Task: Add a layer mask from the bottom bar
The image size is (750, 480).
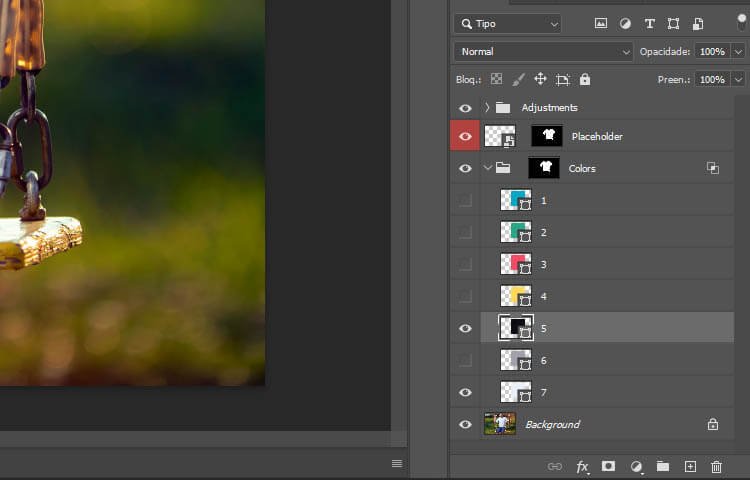Action: click(x=609, y=466)
